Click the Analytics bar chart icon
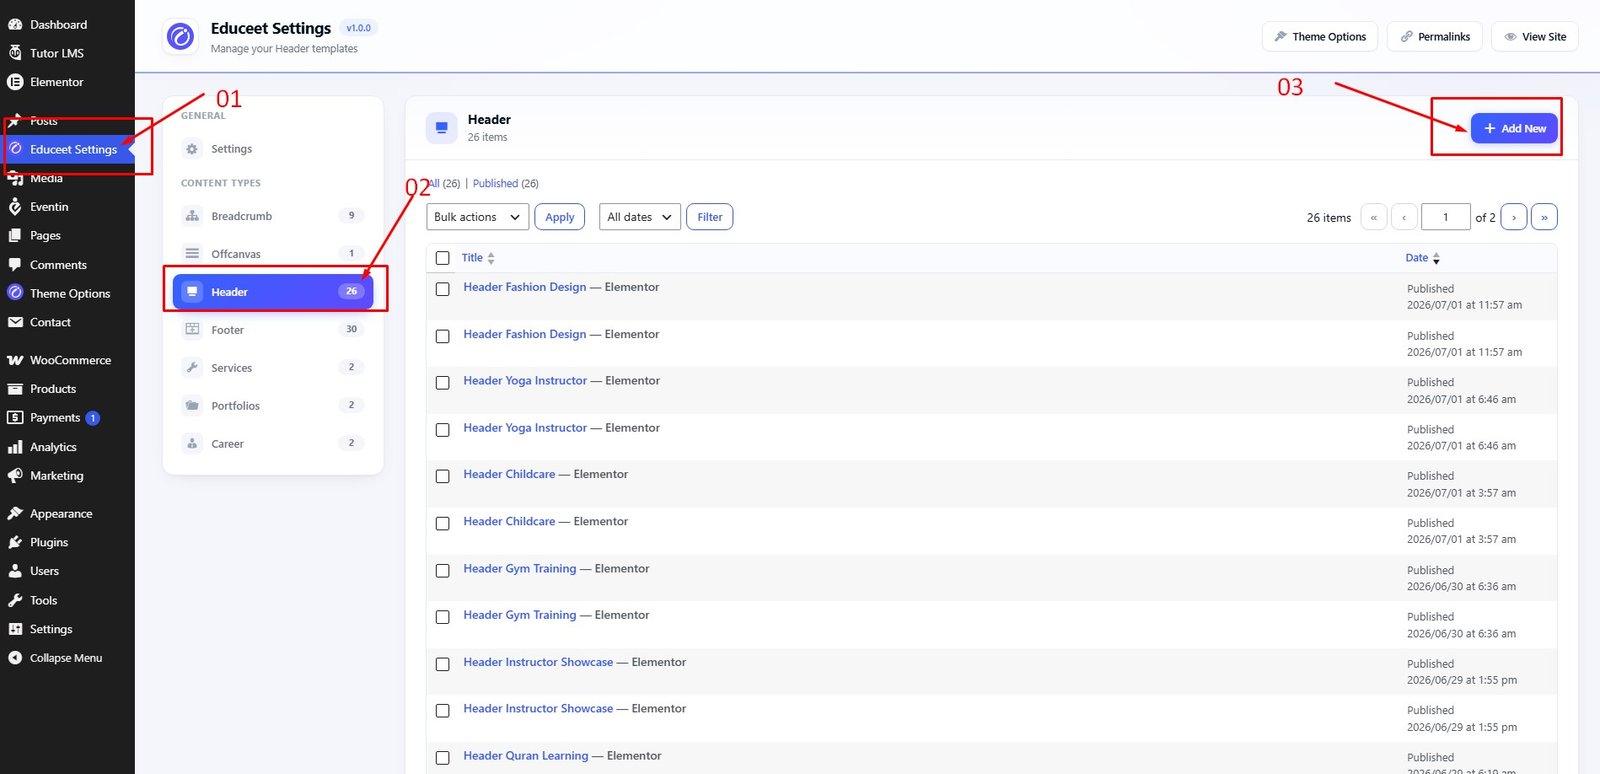The height and width of the screenshot is (774, 1600). pos(15,447)
